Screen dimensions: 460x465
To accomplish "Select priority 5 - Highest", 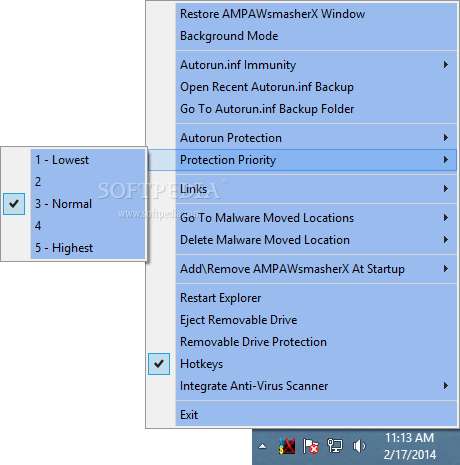I will 74,248.
